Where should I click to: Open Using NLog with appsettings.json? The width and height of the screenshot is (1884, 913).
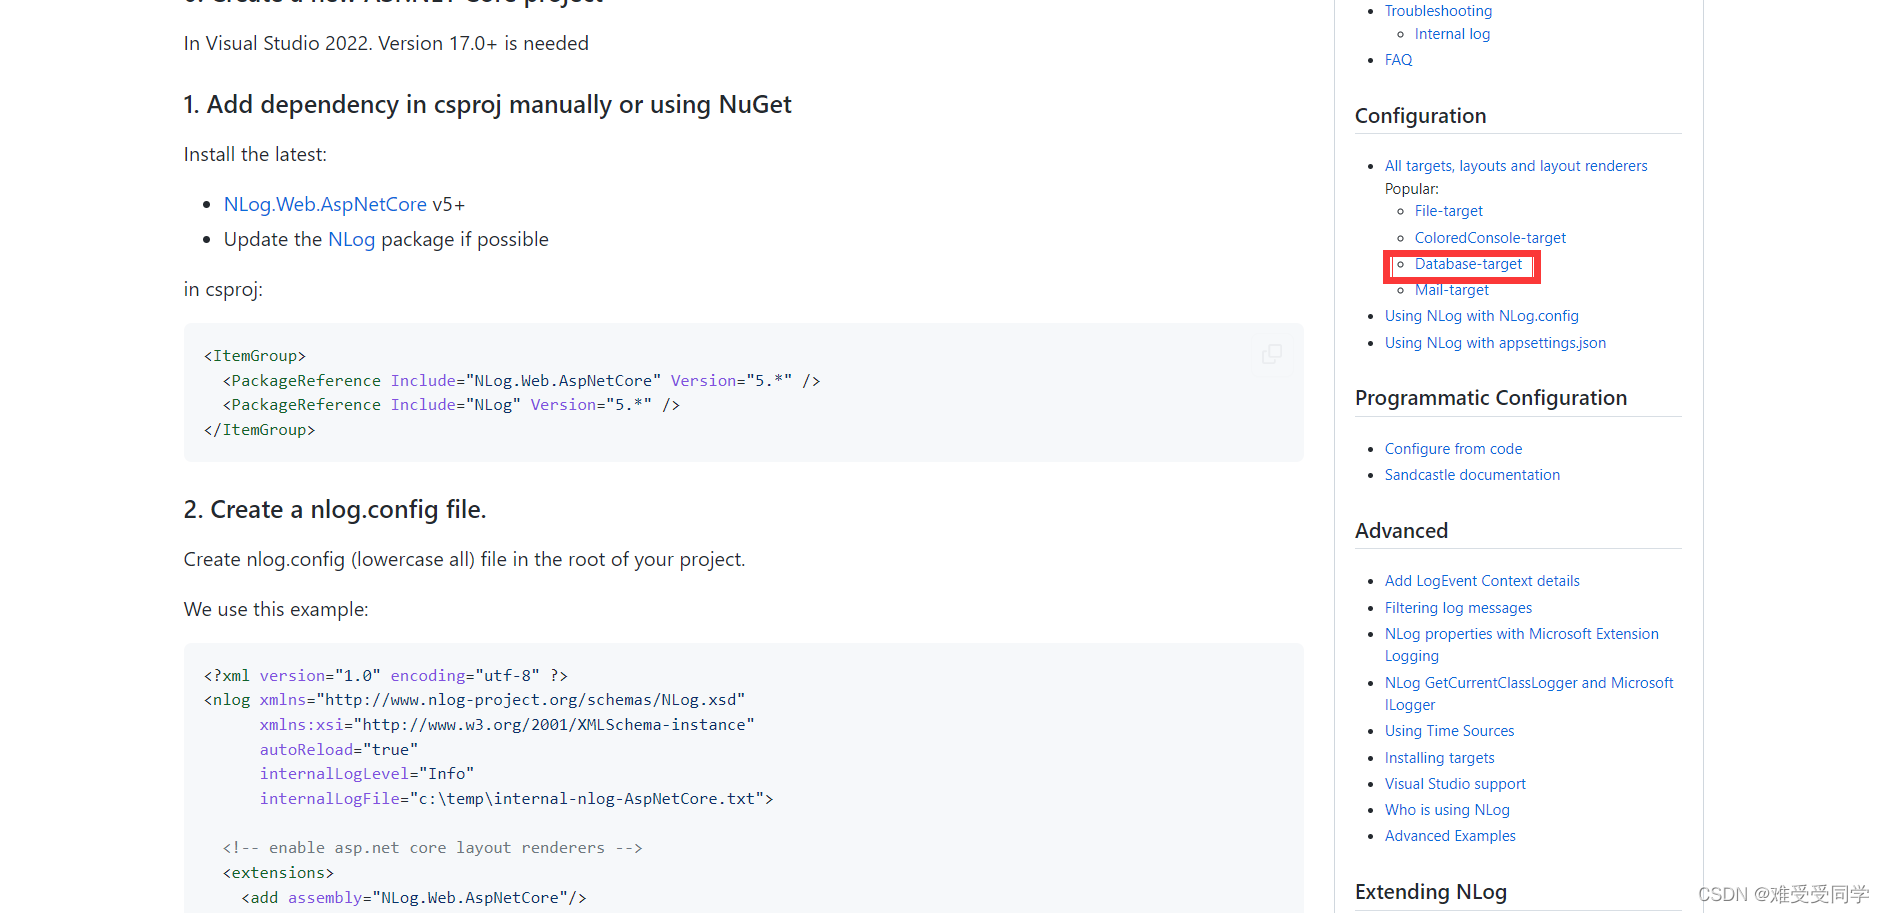[x=1495, y=343]
